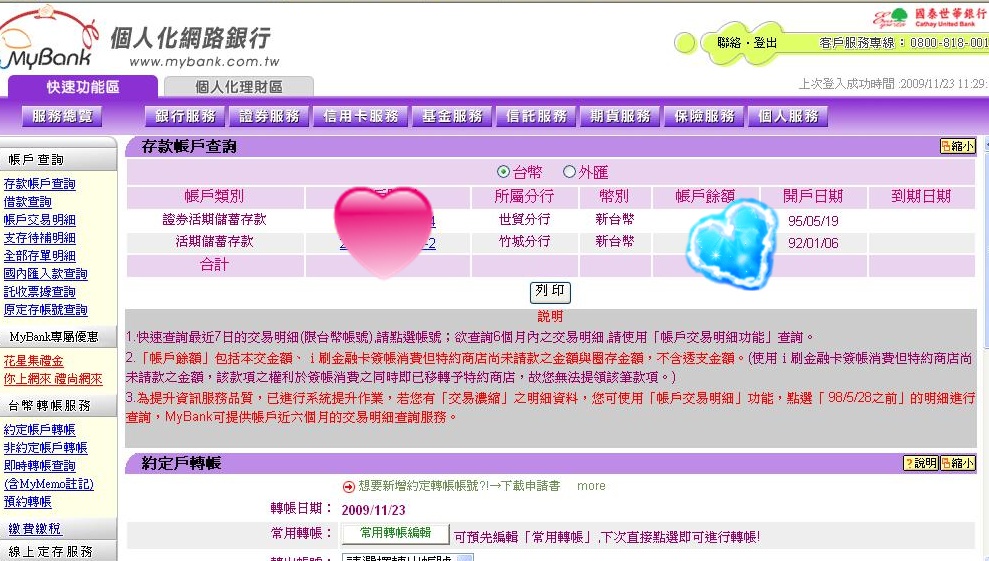Viewport: 989px width, 561px height.
Task: Switch to 個人化理財區 tab
Action: pyautogui.click(x=238, y=86)
